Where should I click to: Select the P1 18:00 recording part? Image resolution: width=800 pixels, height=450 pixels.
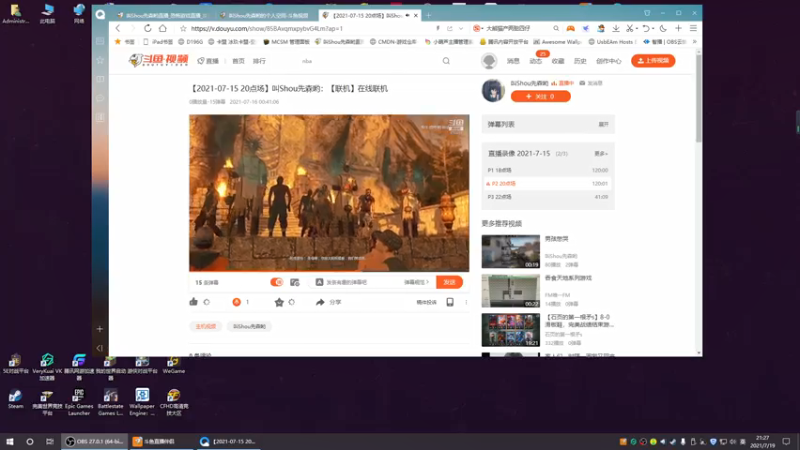[547, 170]
